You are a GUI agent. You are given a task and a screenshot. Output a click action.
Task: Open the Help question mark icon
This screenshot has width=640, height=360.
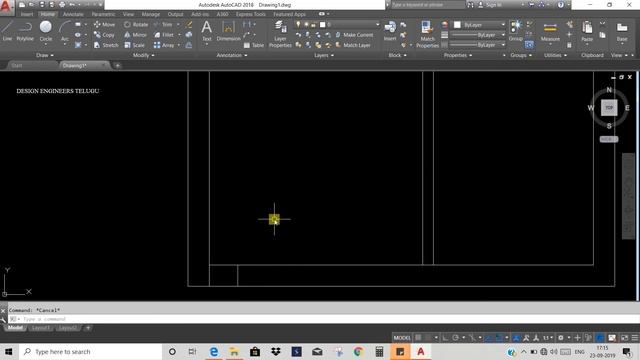(561, 5)
